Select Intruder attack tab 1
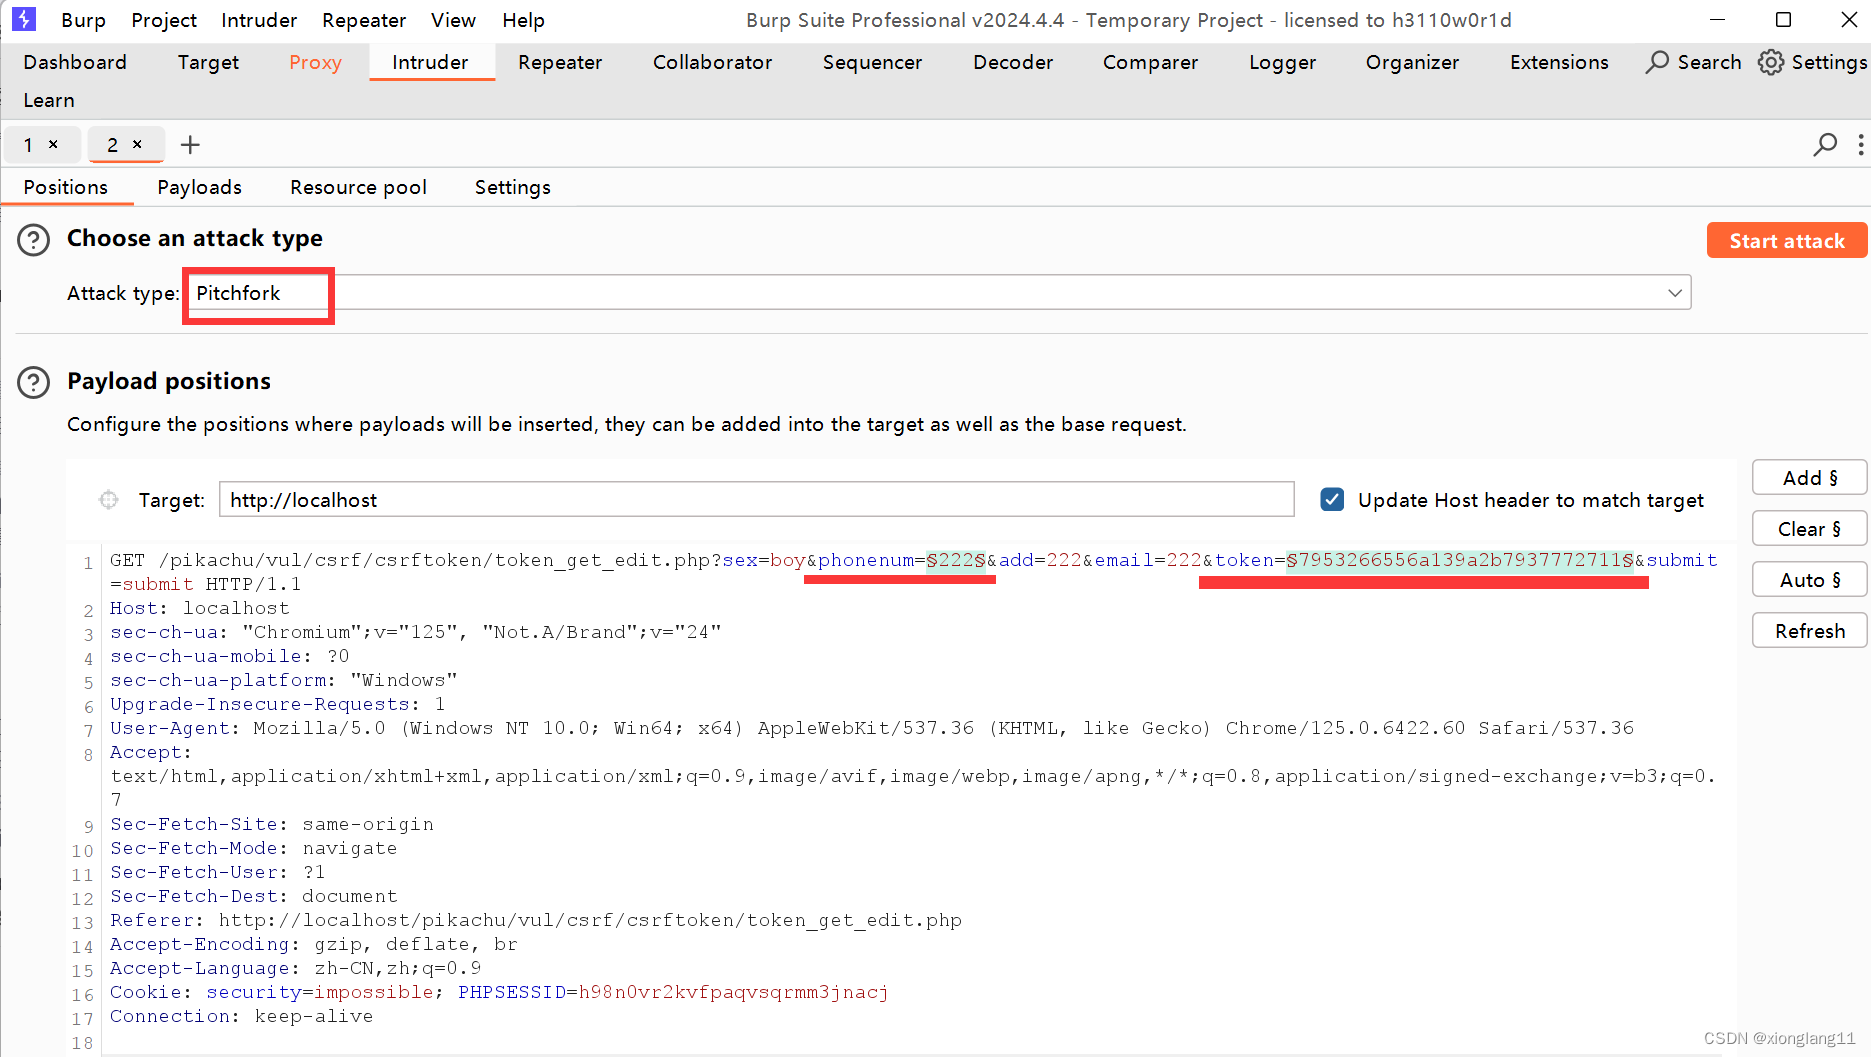The image size is (1871, 1057). pos(29,145)
